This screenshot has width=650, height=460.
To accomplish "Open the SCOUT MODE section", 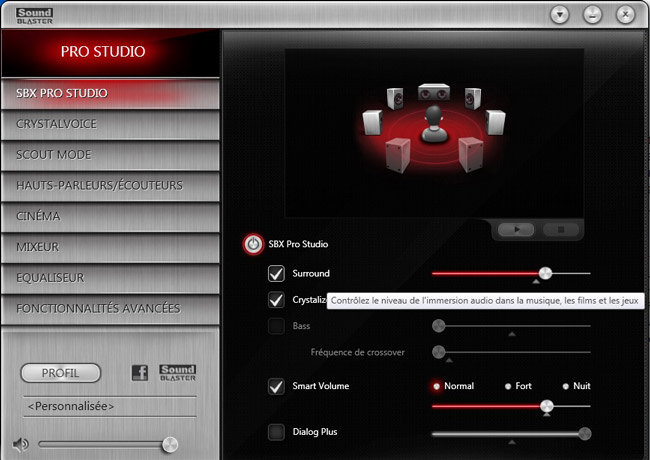I will (x=110, y=155).
